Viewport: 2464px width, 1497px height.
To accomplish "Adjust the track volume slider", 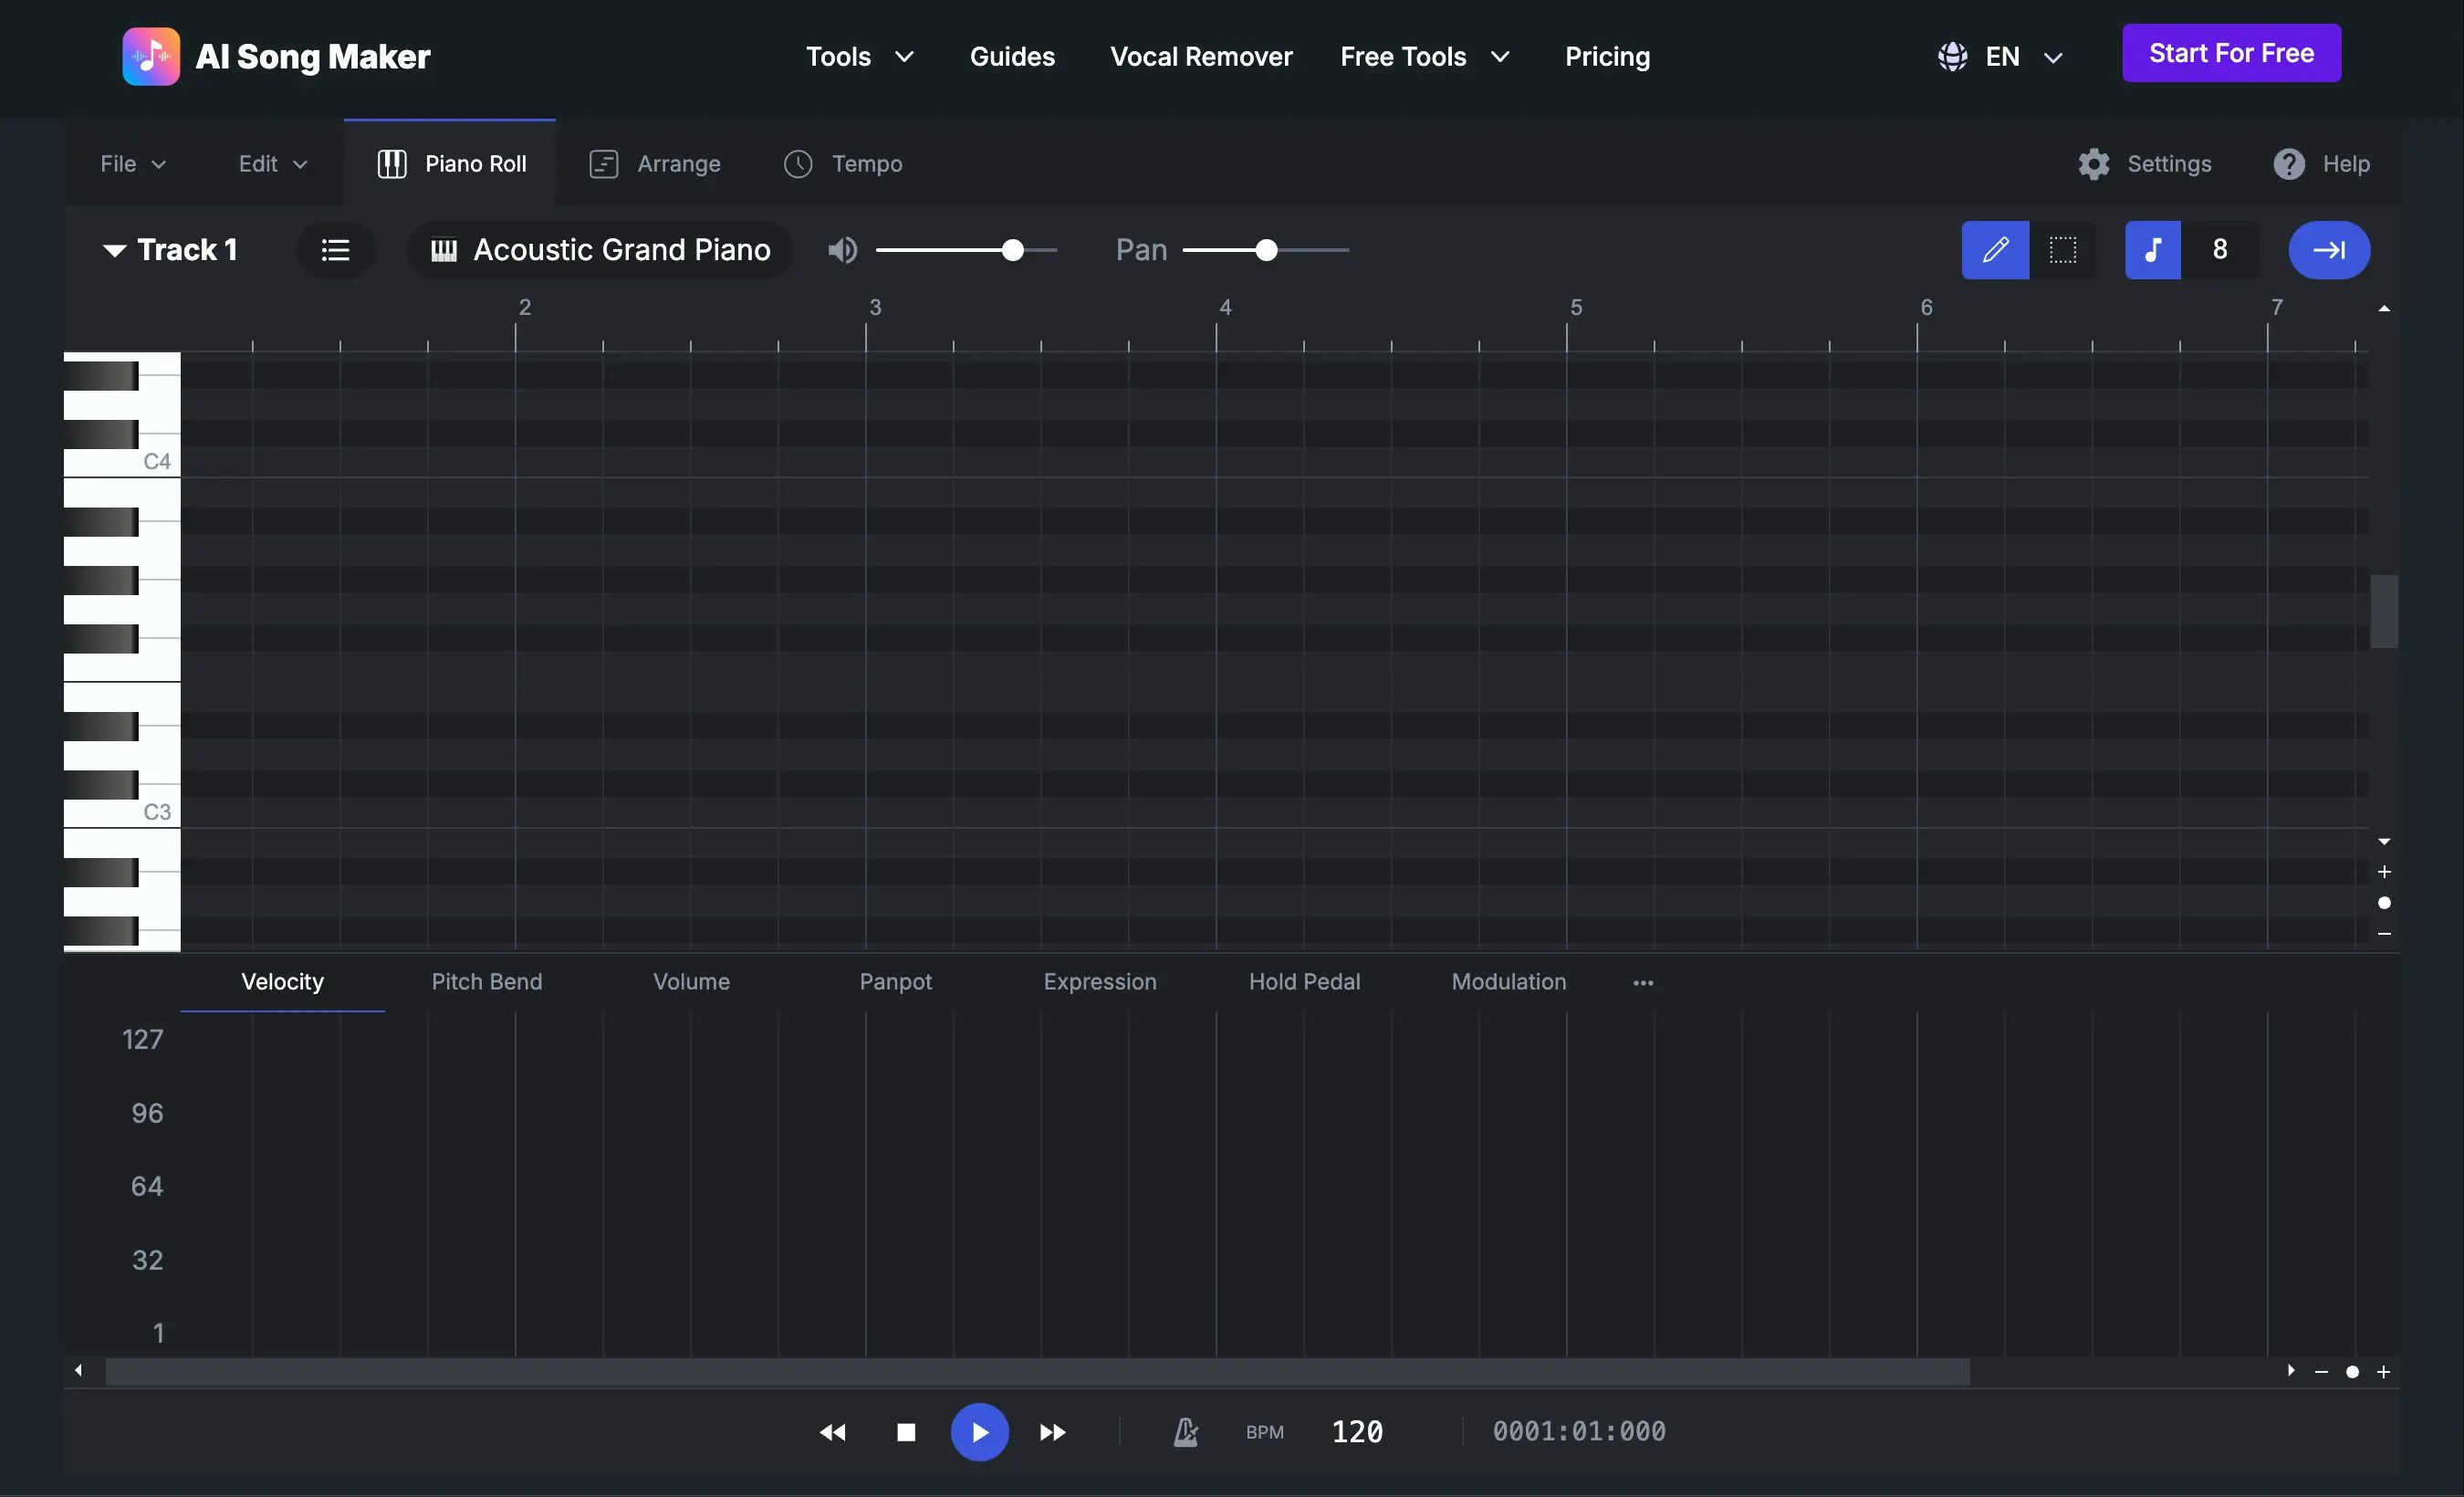I will (966, 250).
